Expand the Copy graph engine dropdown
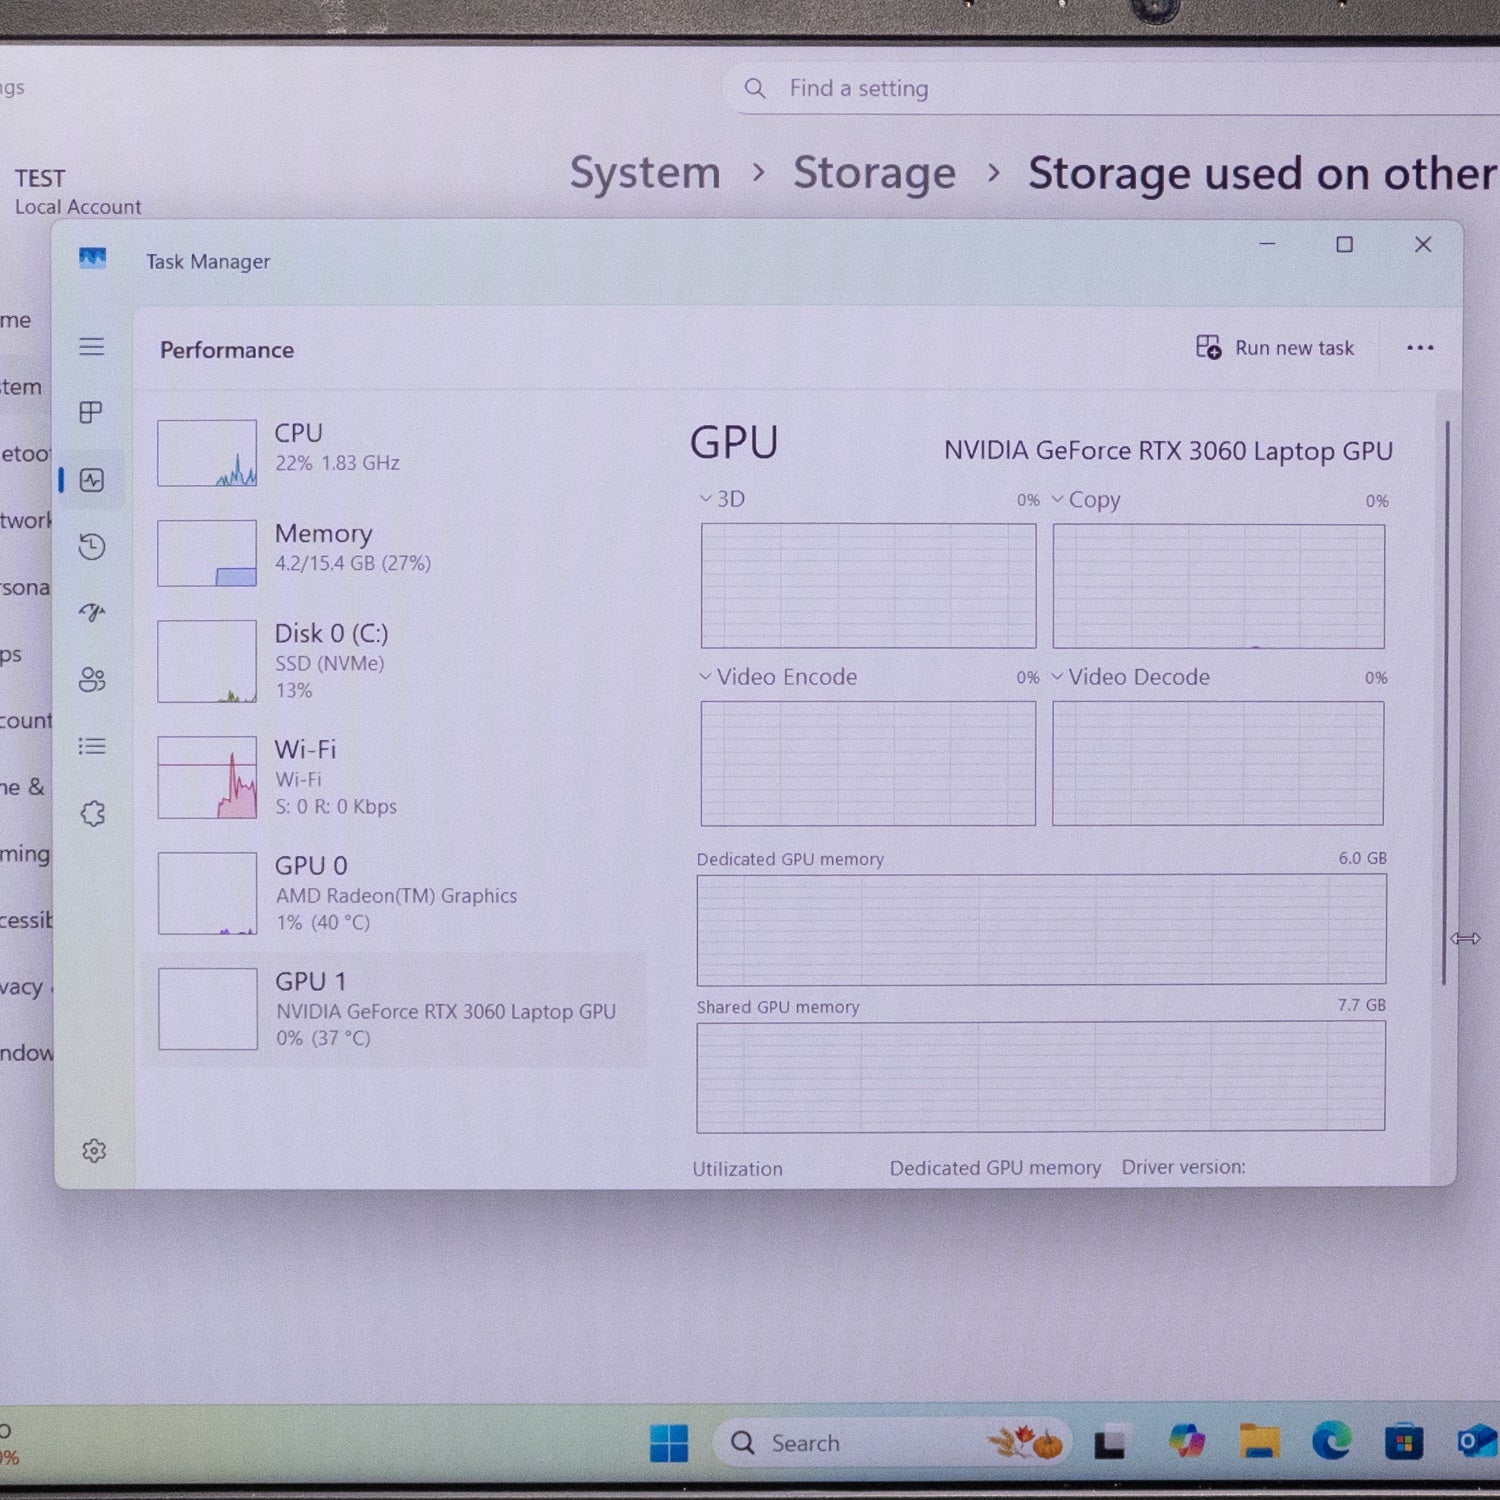The image size is (1500, 1500). tap(1086, 500)
